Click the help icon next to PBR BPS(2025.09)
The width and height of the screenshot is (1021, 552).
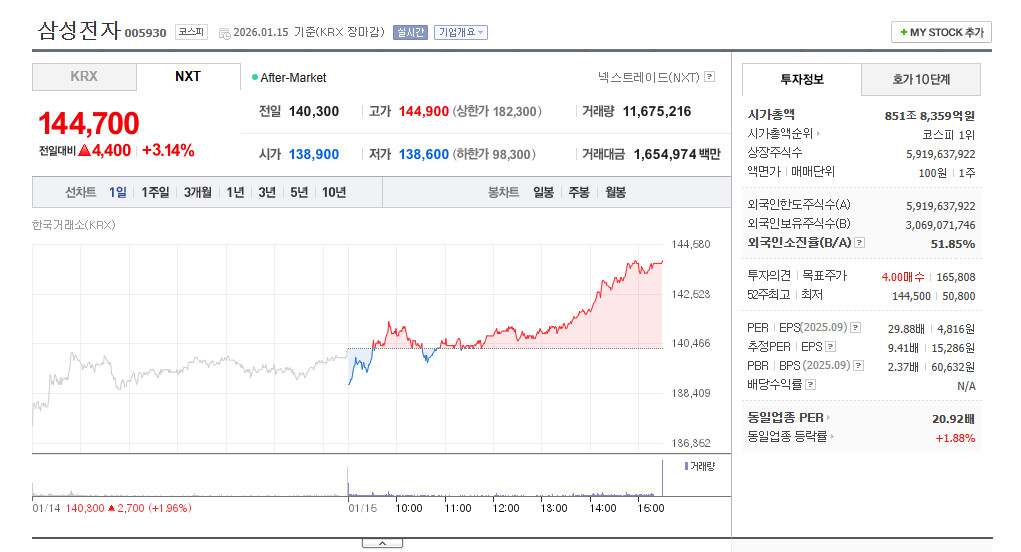point(859,365)
